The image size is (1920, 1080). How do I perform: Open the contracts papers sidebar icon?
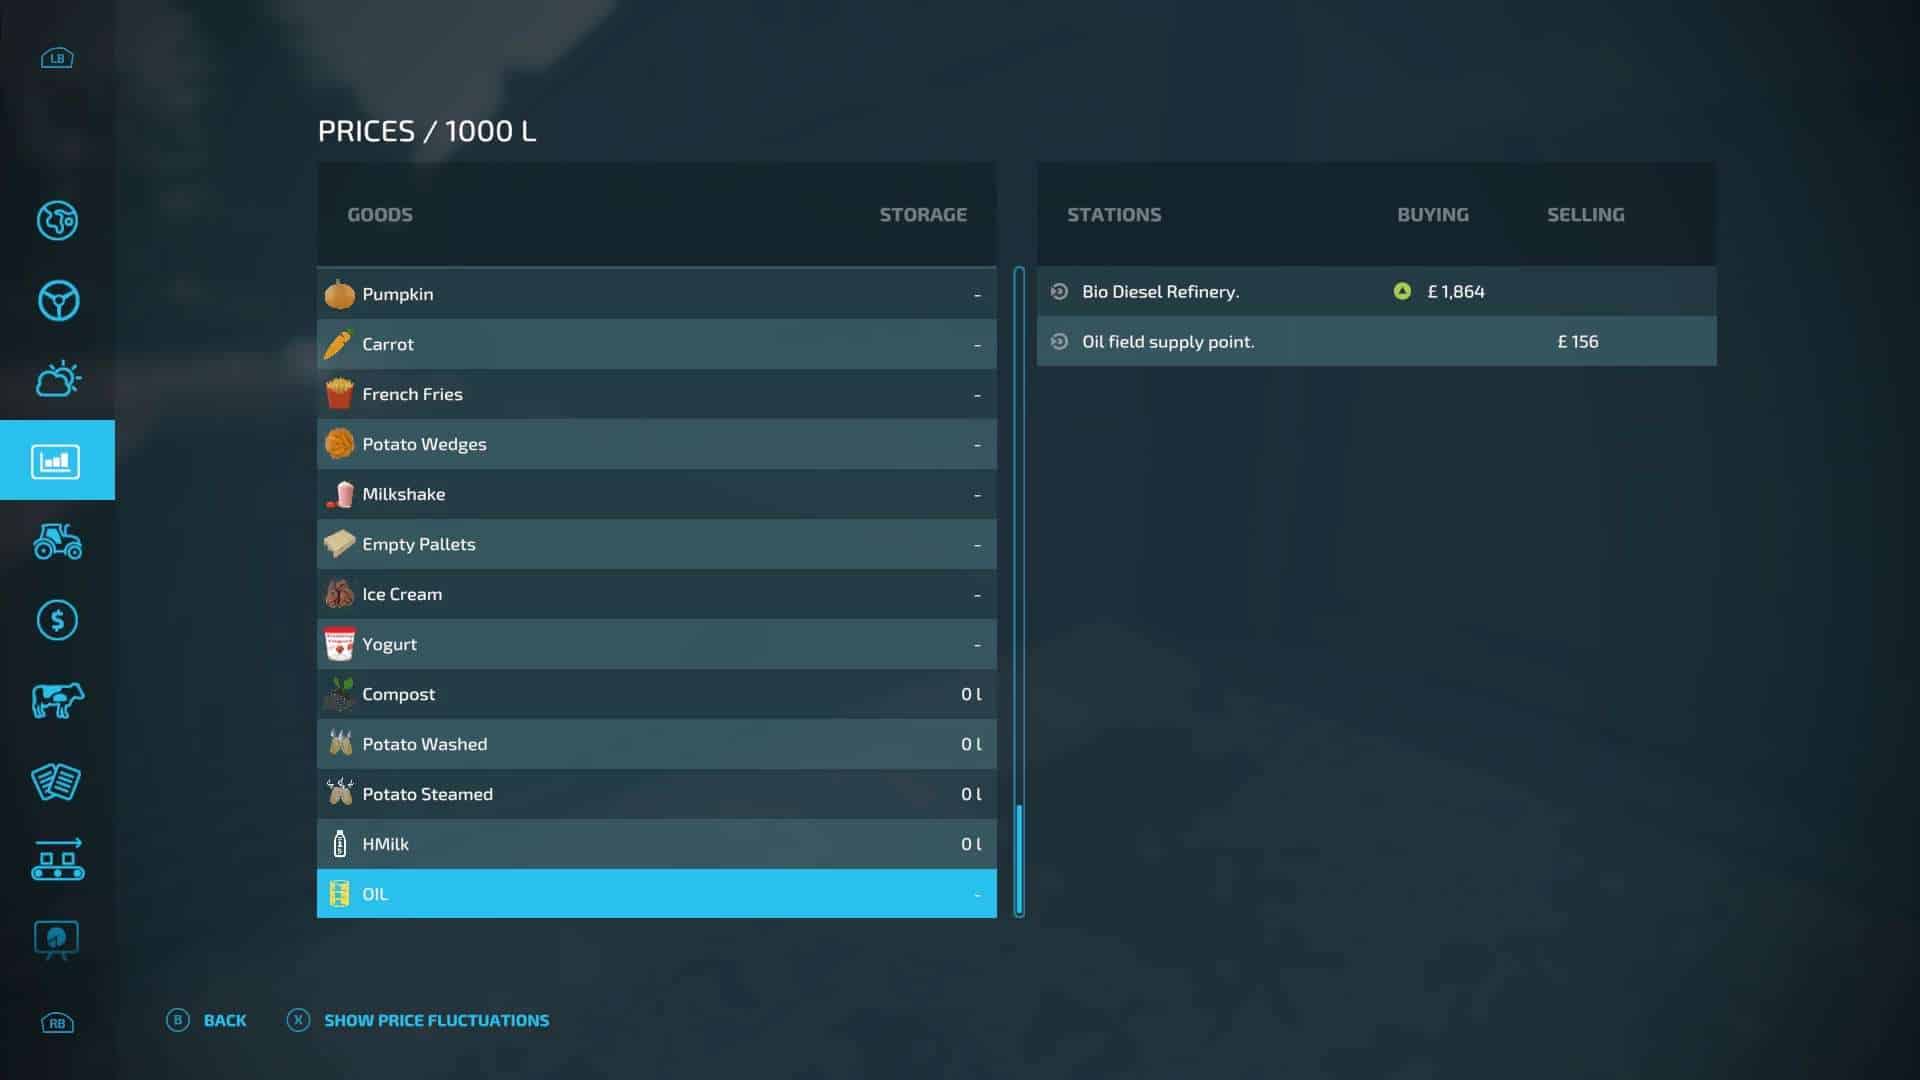click(x=57, y=781)
